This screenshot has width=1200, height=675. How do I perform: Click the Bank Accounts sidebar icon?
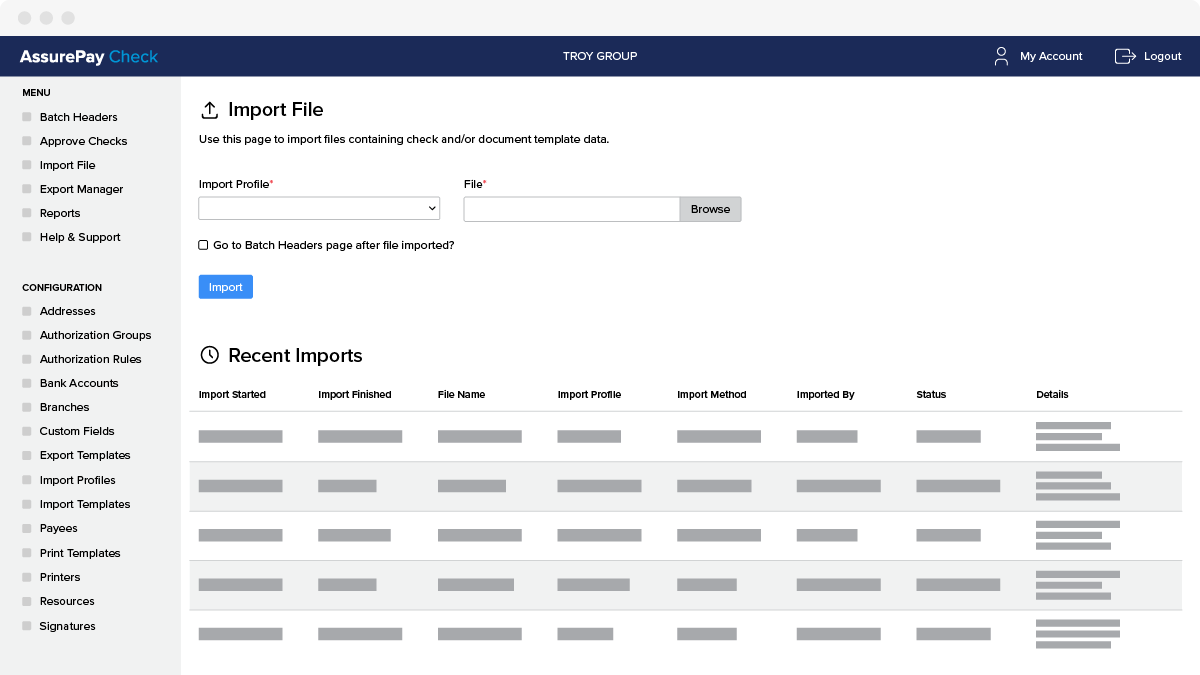pos(27,383)
